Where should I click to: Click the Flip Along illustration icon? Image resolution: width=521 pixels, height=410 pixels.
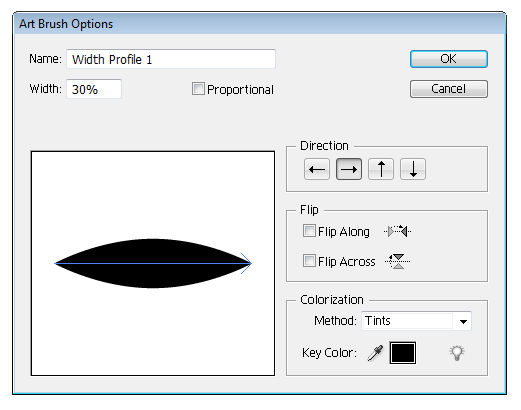397,231
